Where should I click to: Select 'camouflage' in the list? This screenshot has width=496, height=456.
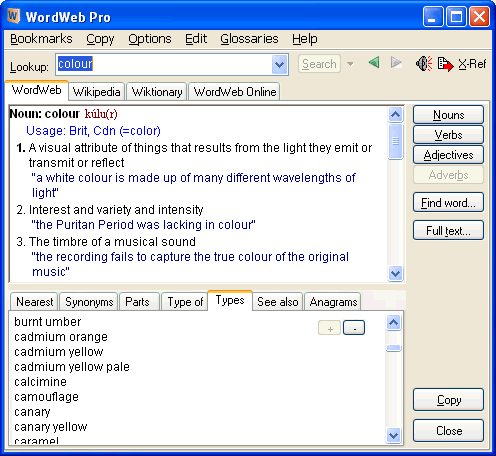click(47, 397)
